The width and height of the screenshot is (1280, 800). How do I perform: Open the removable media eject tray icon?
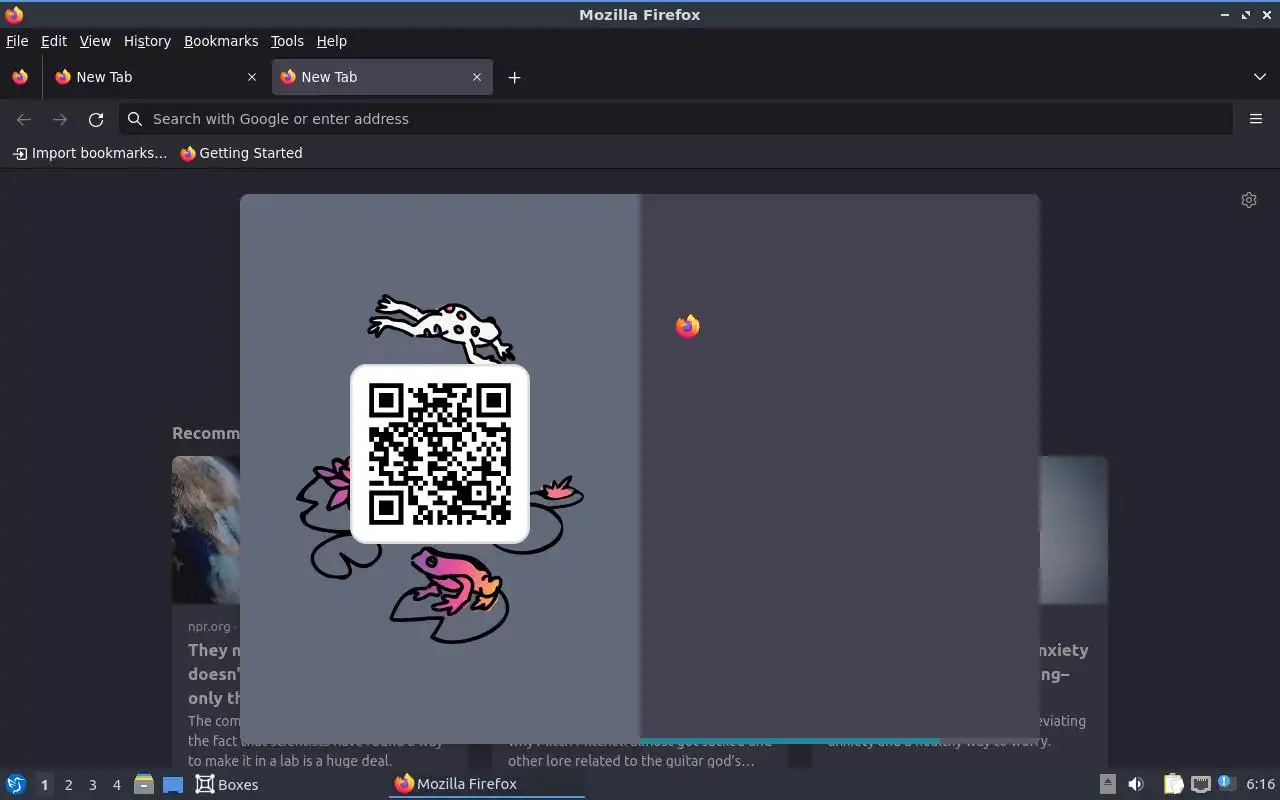pos(1108,784)
